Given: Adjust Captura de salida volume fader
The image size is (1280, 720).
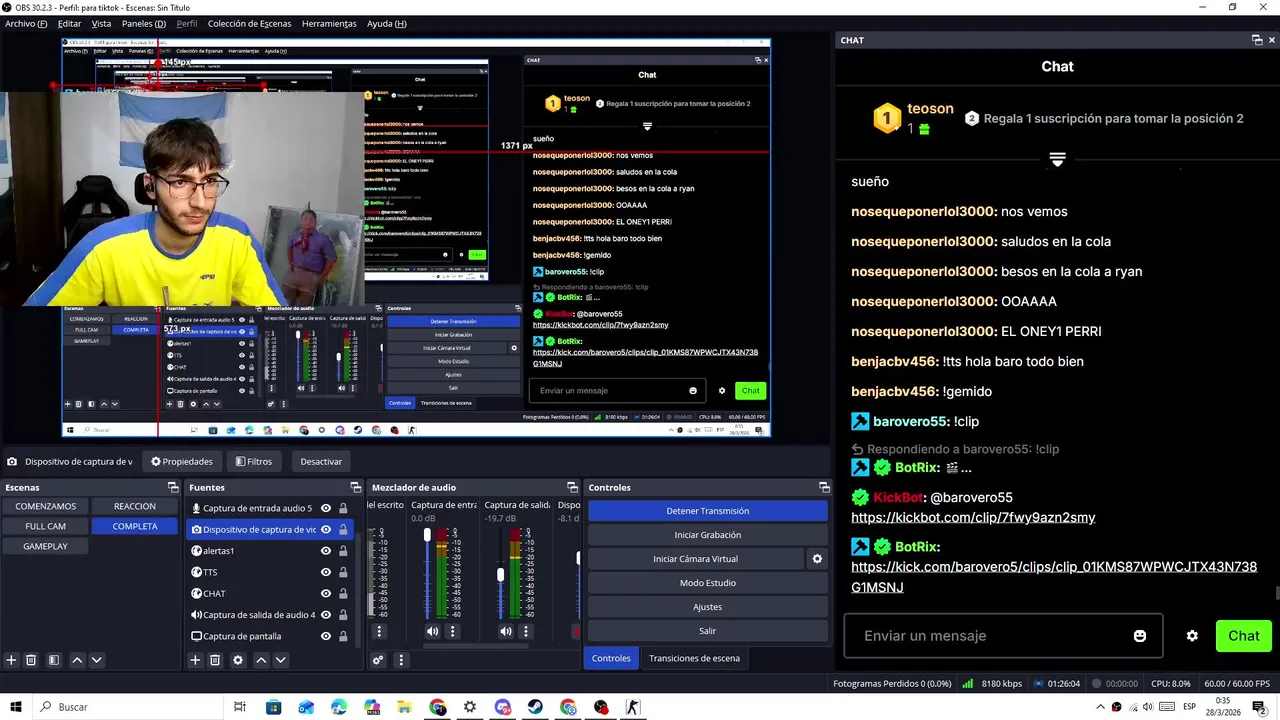Looking at the screenshot, I should coord(501,575).
